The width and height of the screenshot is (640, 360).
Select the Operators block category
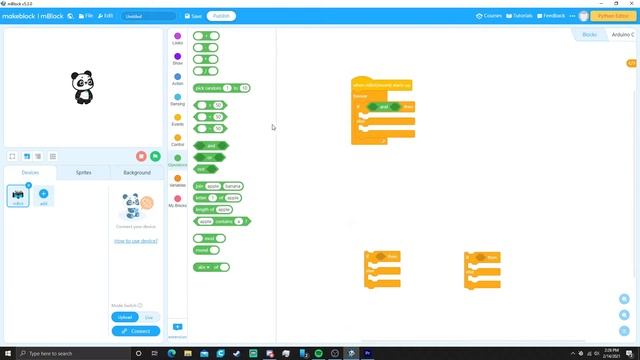[x=178, y=160]
